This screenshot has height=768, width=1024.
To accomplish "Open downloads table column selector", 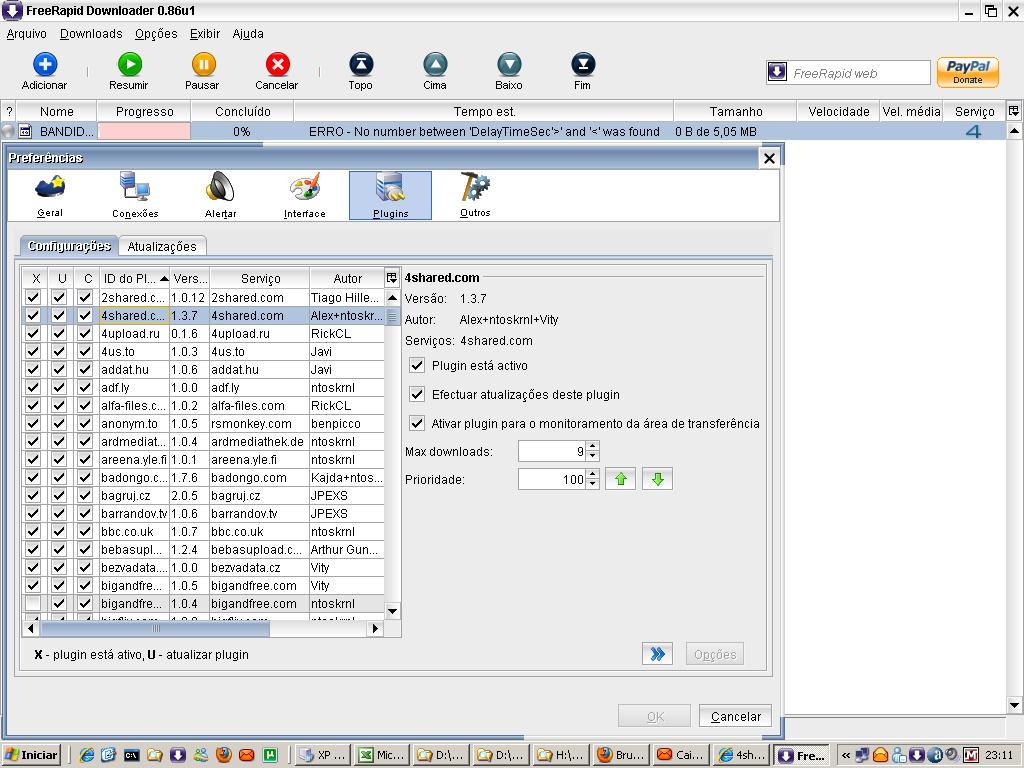I will (x=1013, y=111).
